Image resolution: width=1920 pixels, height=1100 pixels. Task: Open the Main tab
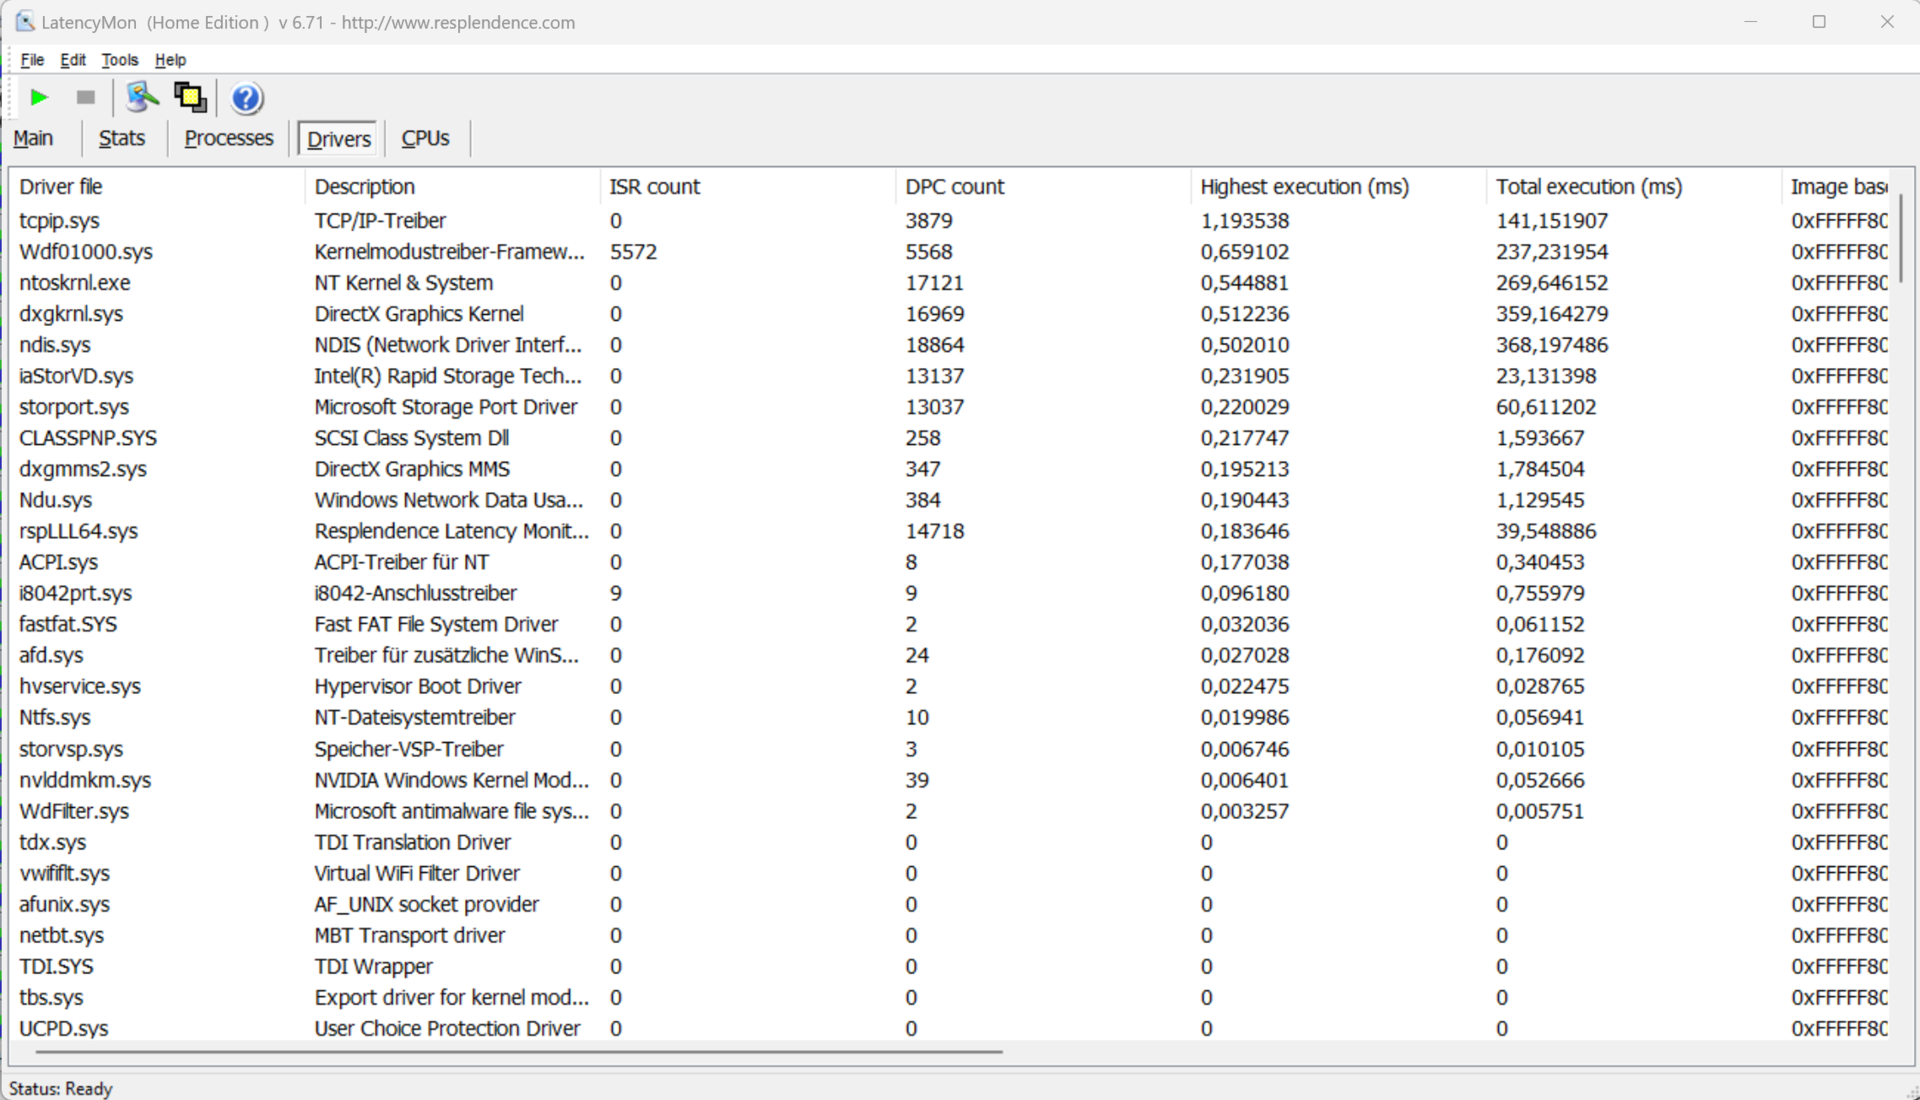[x=33, y=138]
